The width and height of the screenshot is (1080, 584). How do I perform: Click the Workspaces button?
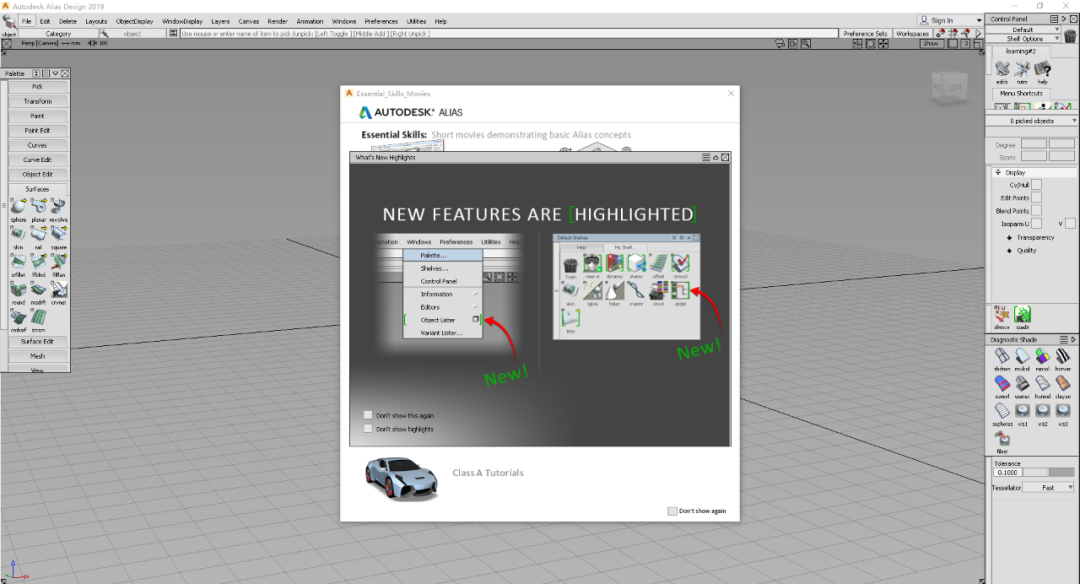913,33
